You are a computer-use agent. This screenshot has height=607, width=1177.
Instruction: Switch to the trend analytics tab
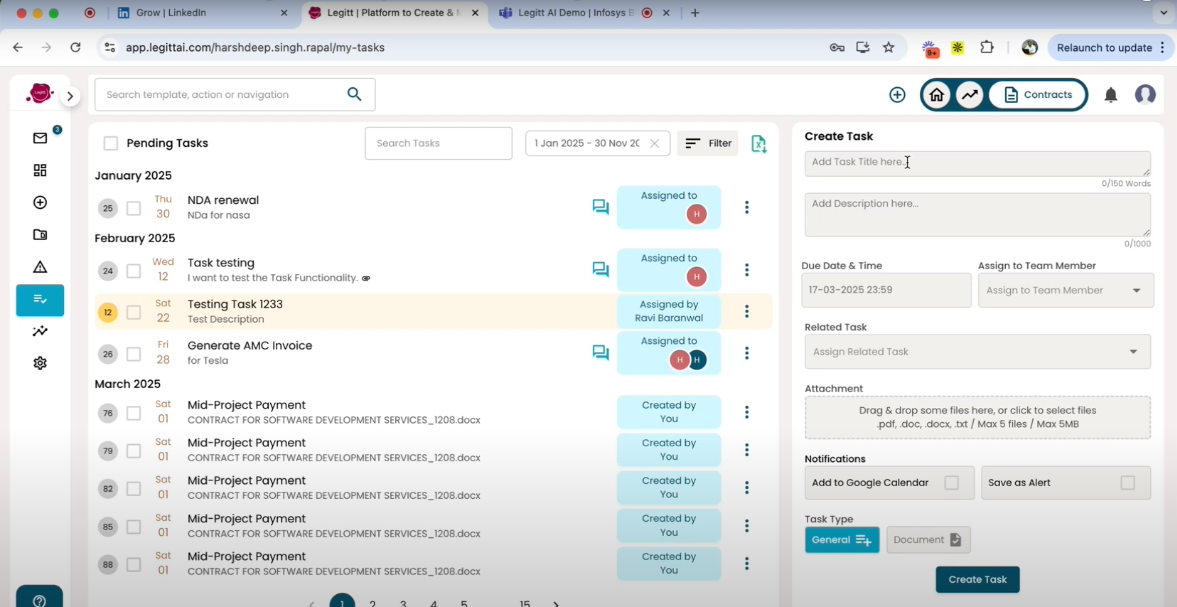coord(970,95)
